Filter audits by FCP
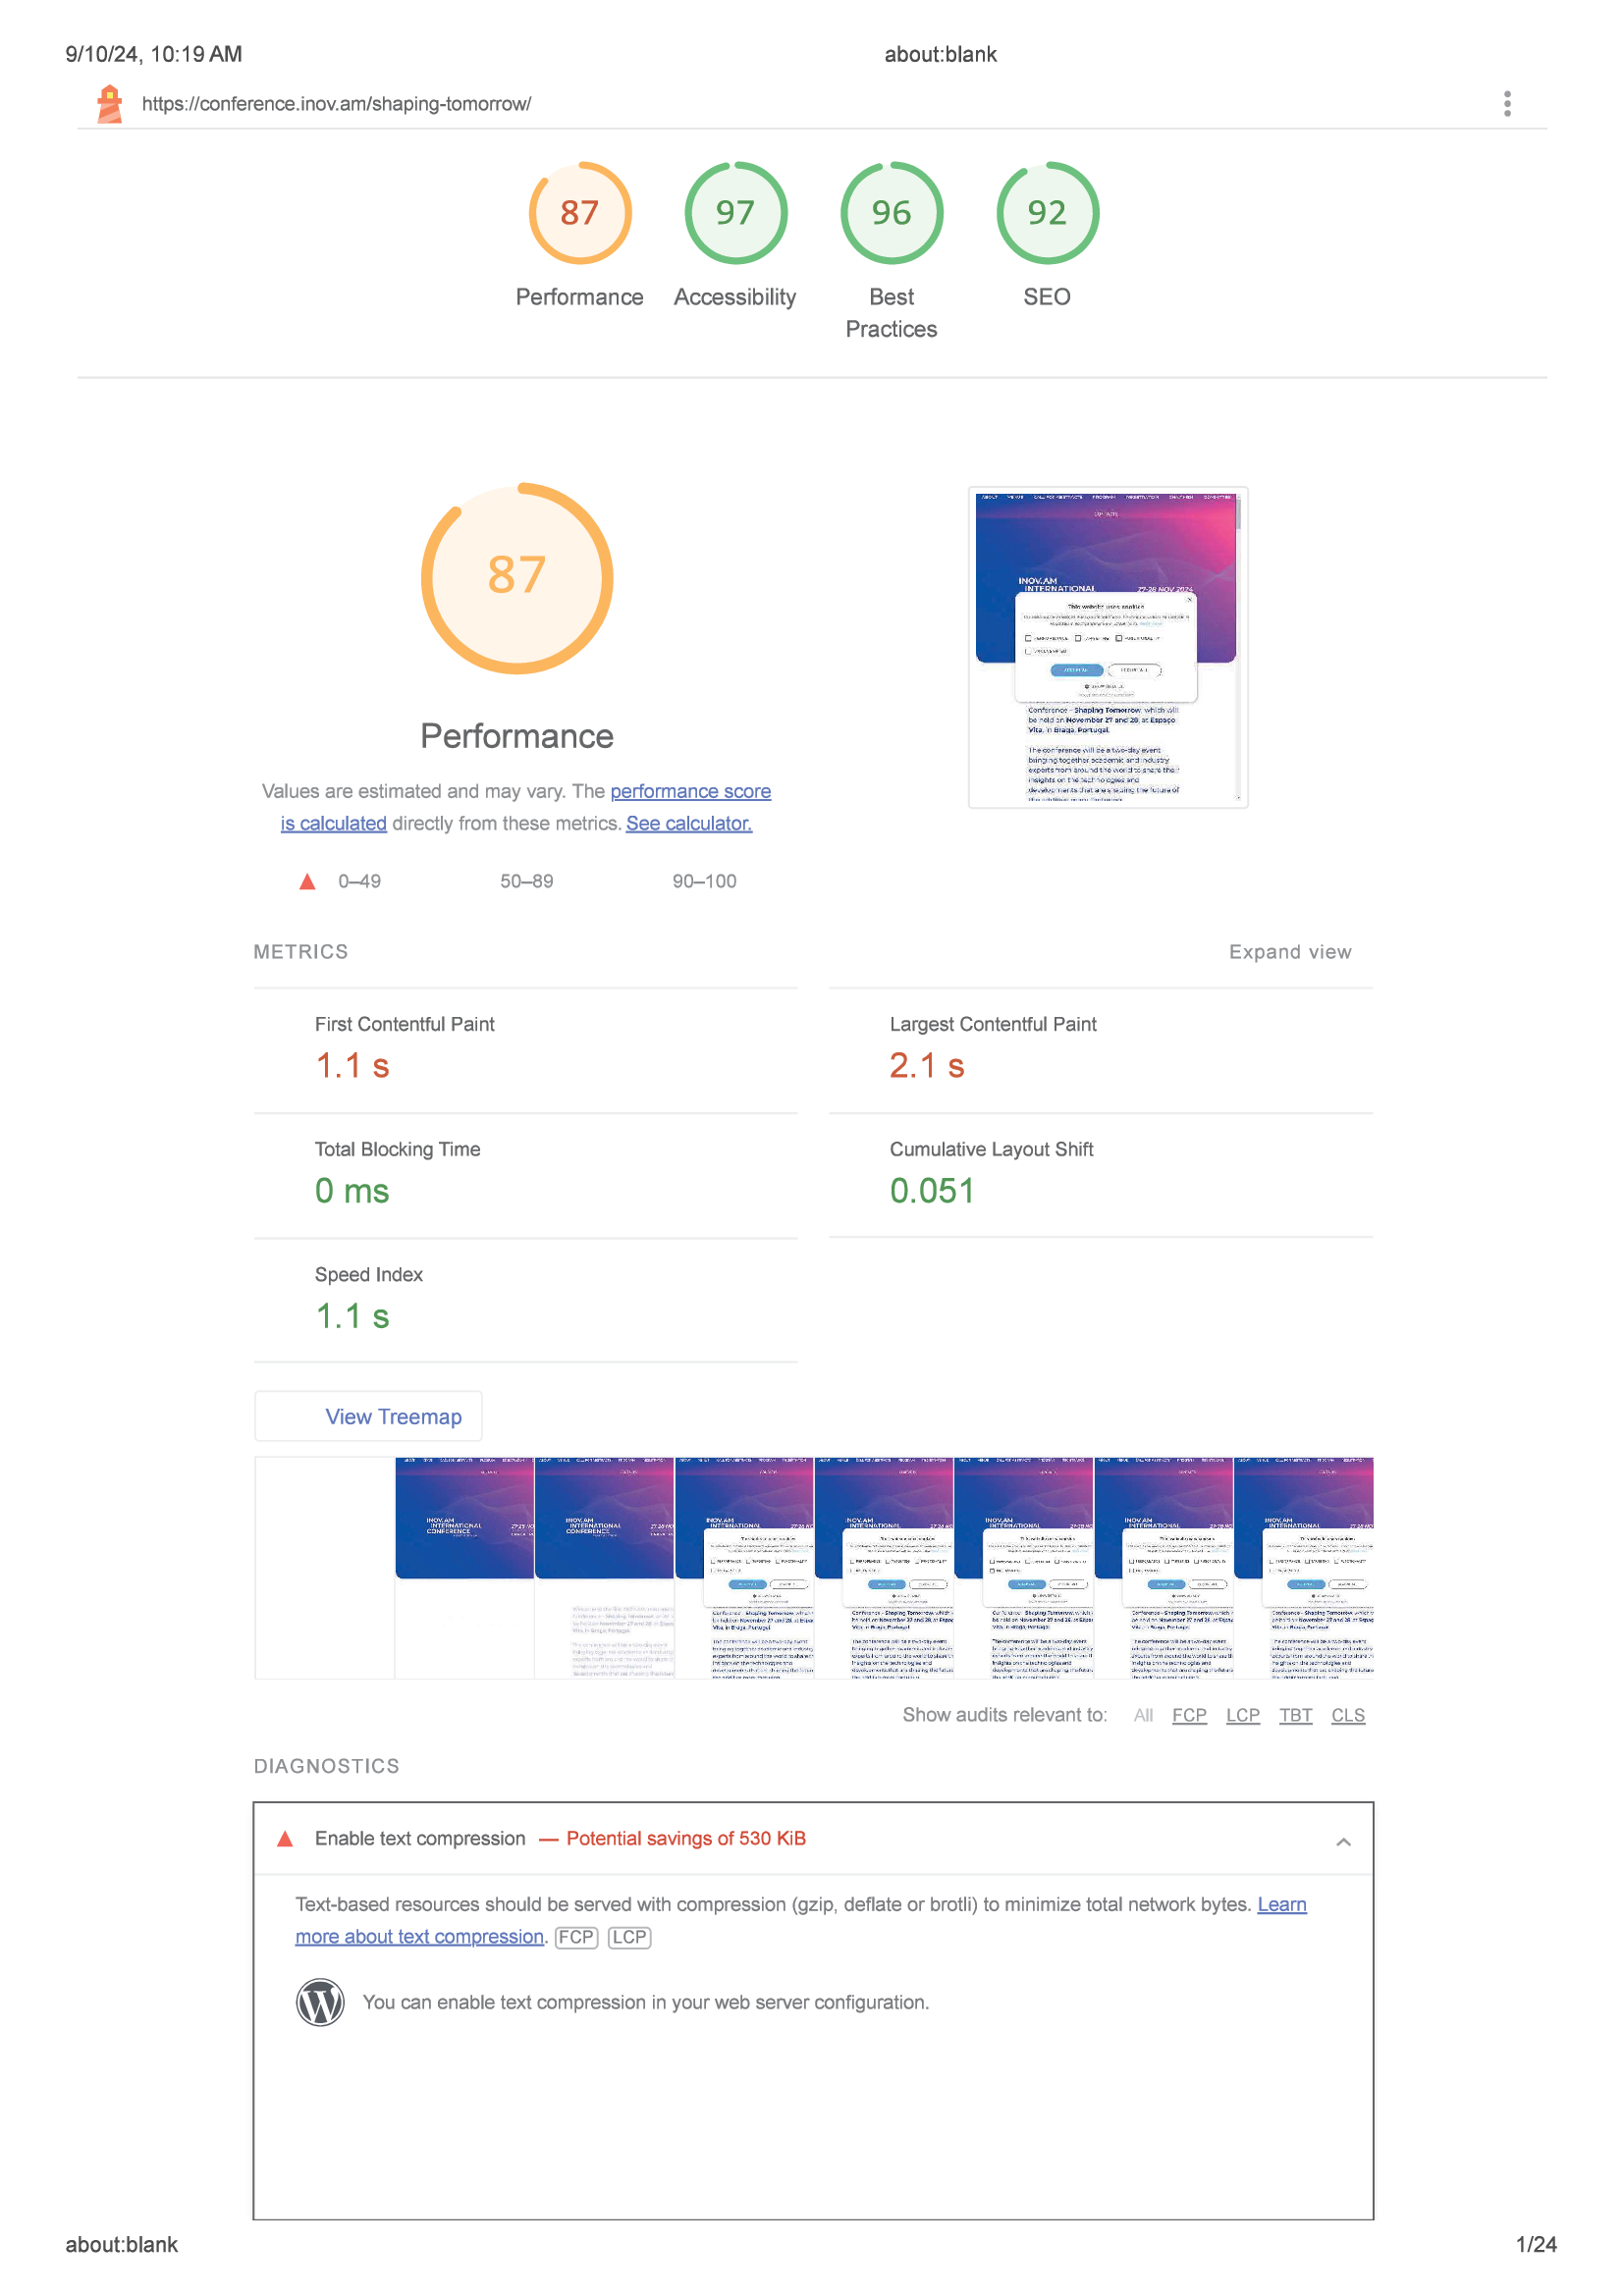 click(1188, 1715)
